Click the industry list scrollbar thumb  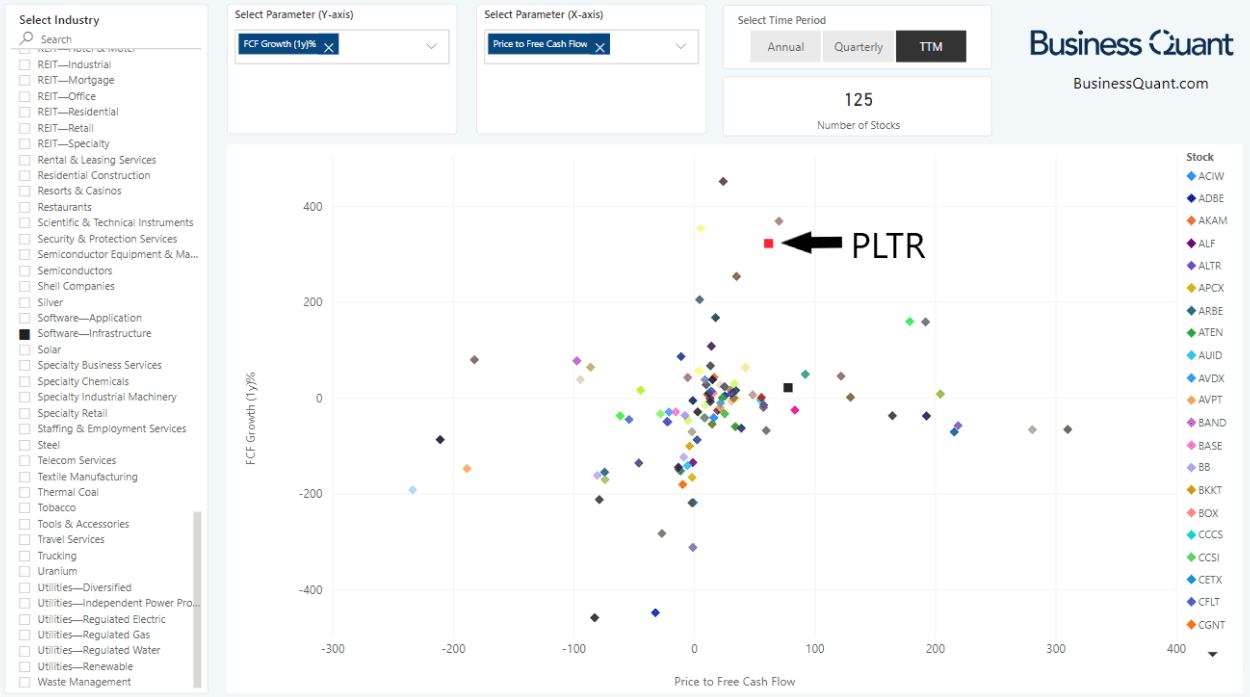point(197,600)
